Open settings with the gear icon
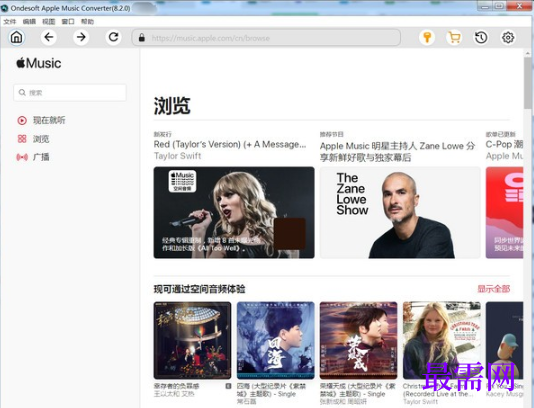This screenshot has height=408, width=534. pos(508,37)
